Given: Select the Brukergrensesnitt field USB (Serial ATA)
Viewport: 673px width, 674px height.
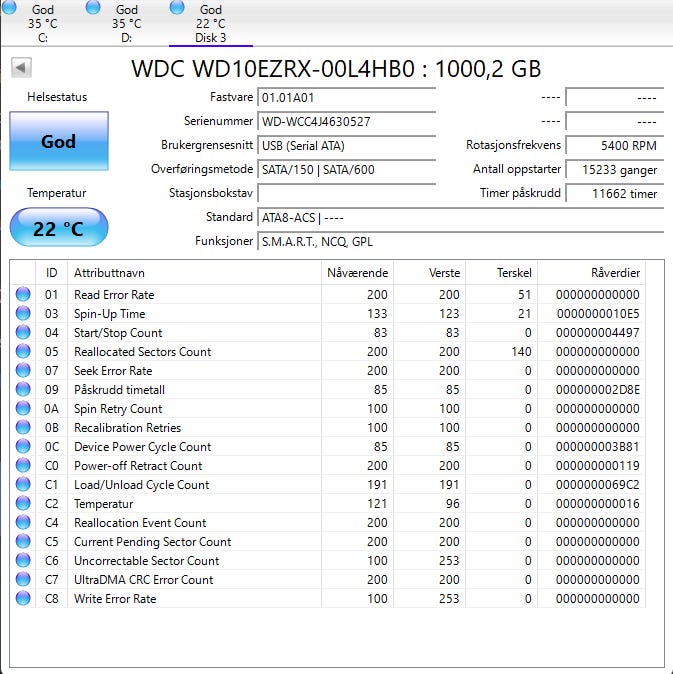Looking at the screenshot, I should click(x=346, y=146).
